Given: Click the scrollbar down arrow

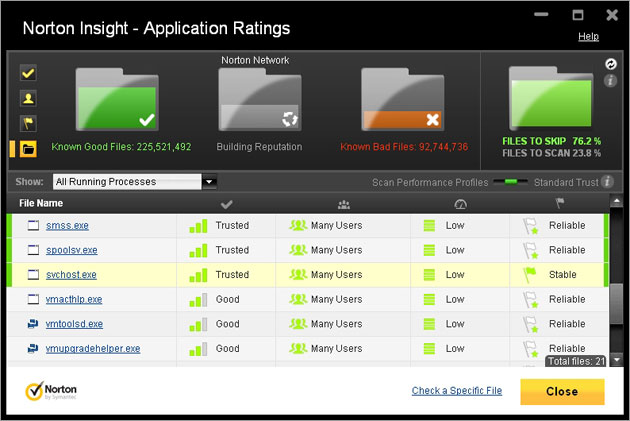Looking at the screenshot, I should pos(617,360).
